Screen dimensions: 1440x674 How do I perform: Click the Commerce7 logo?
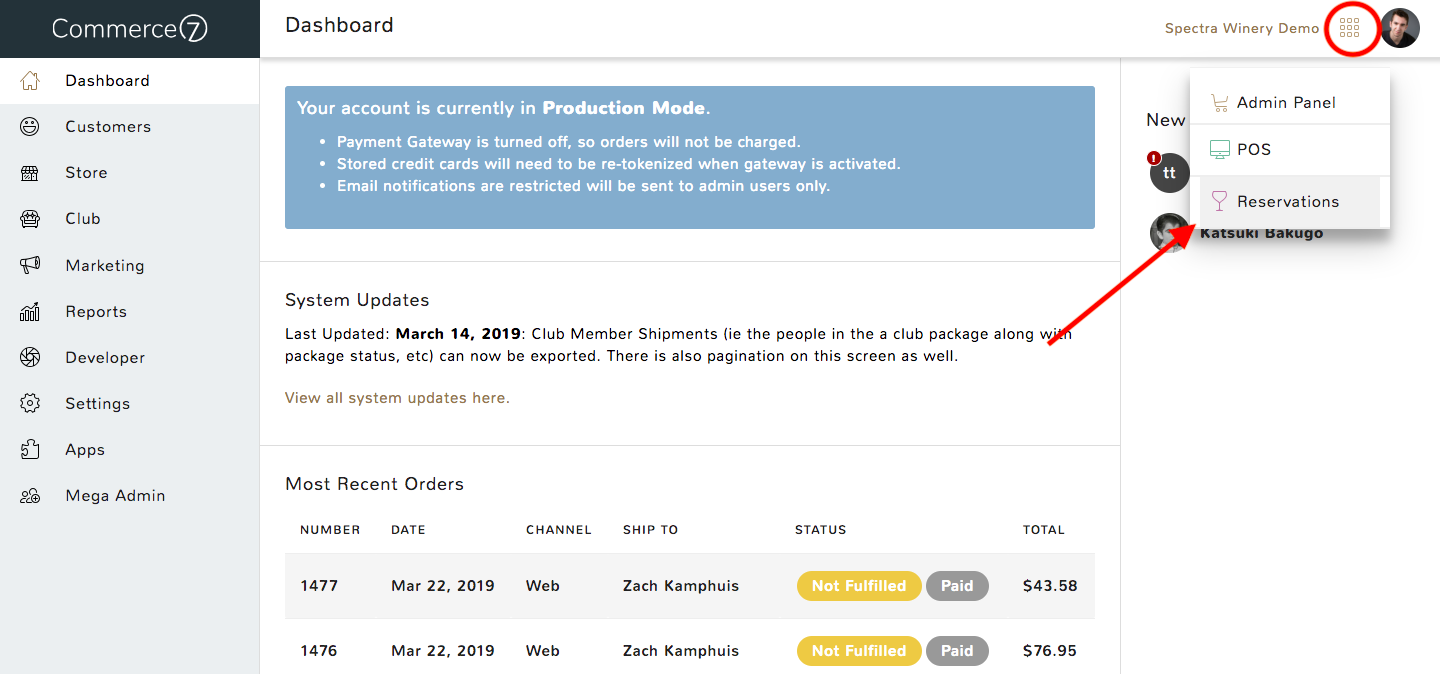point(130,29)
